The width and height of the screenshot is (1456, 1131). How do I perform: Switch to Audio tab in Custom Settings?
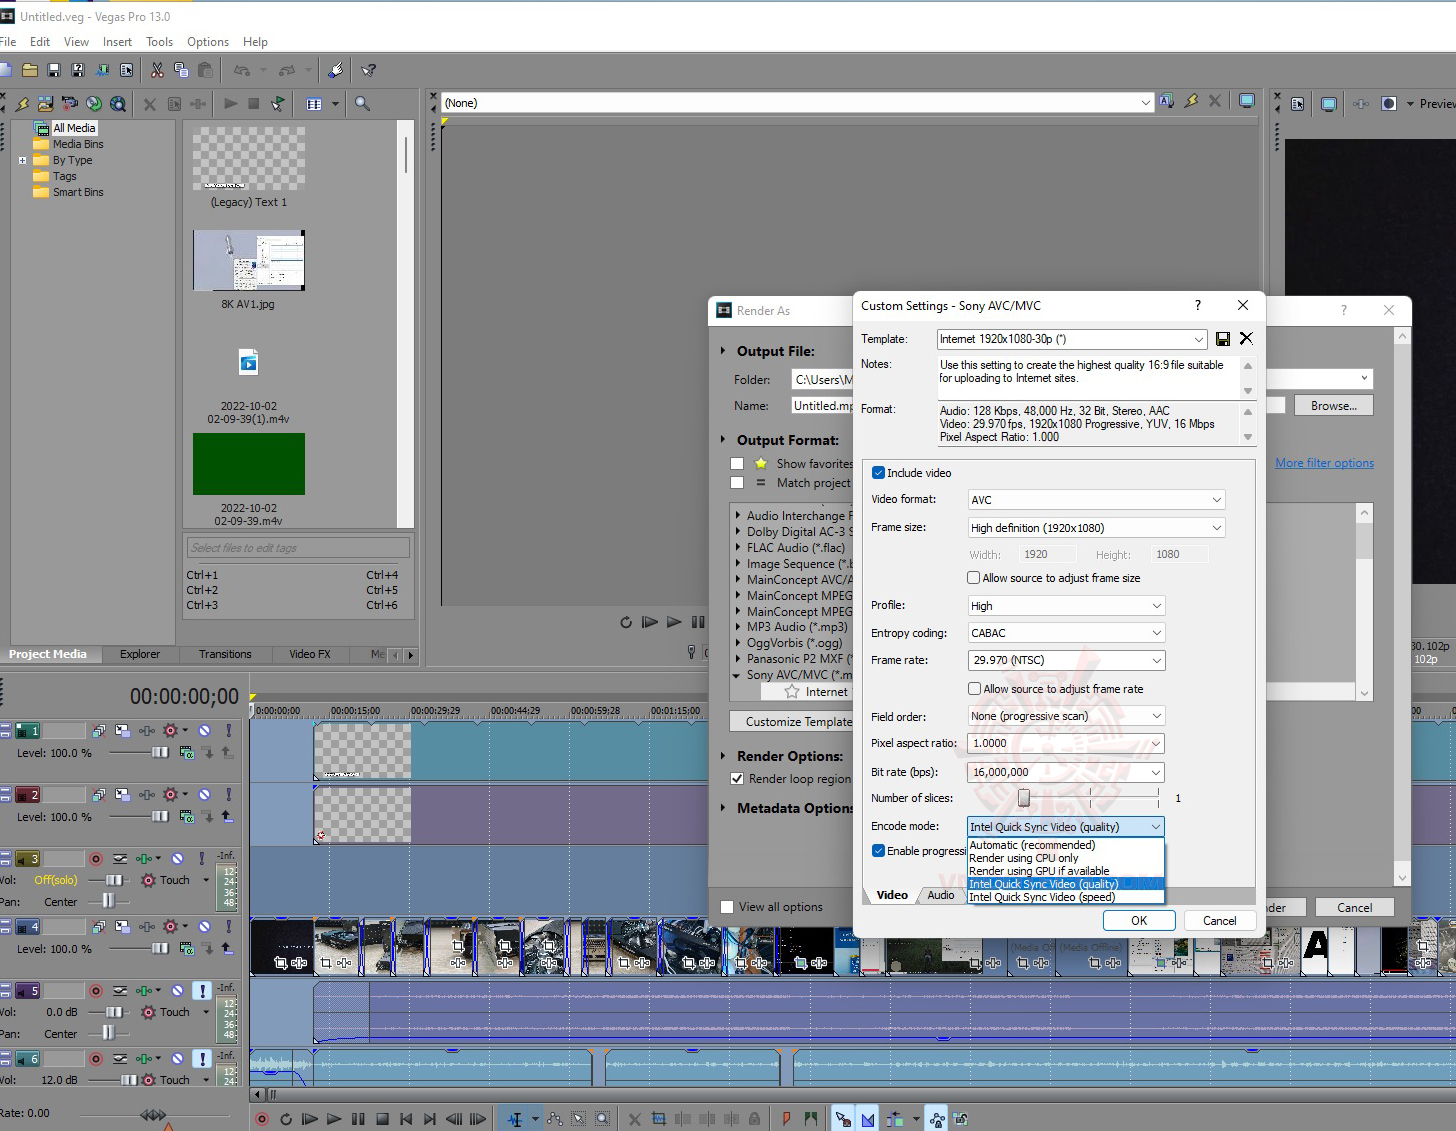point(941,895)
